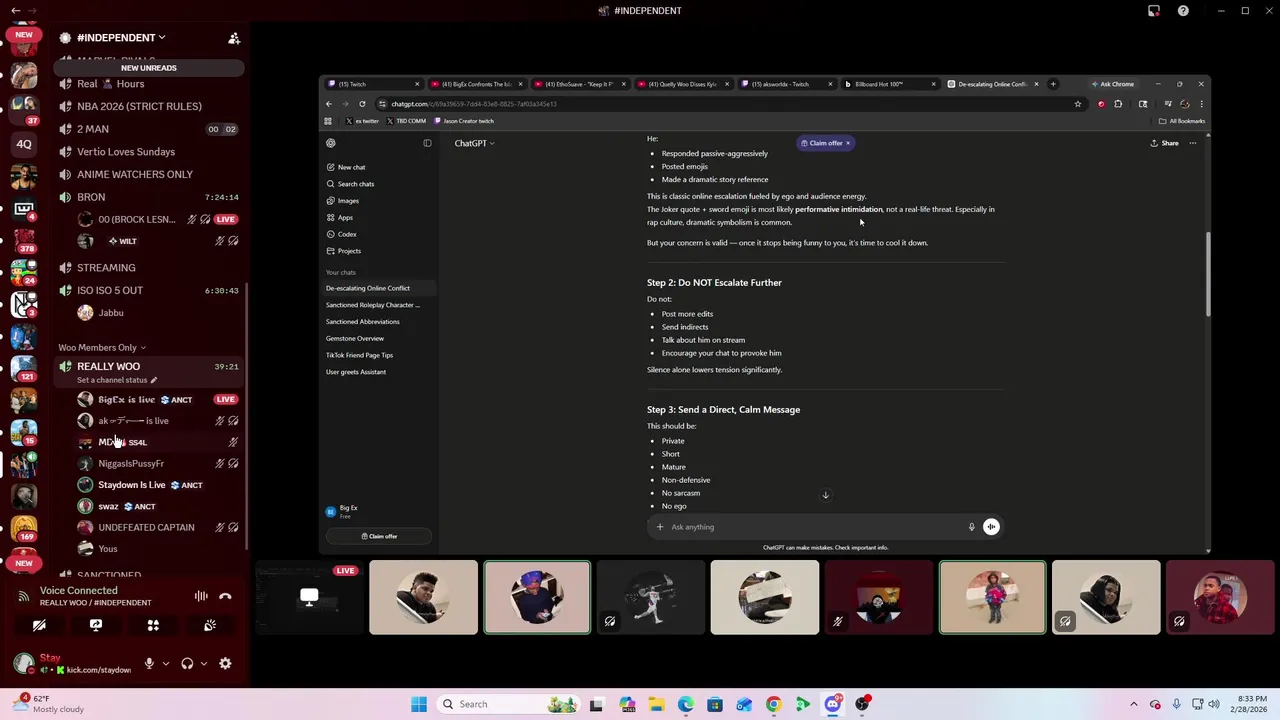
Task: Open Gemstone Overview chat
Action: point(354,338)
